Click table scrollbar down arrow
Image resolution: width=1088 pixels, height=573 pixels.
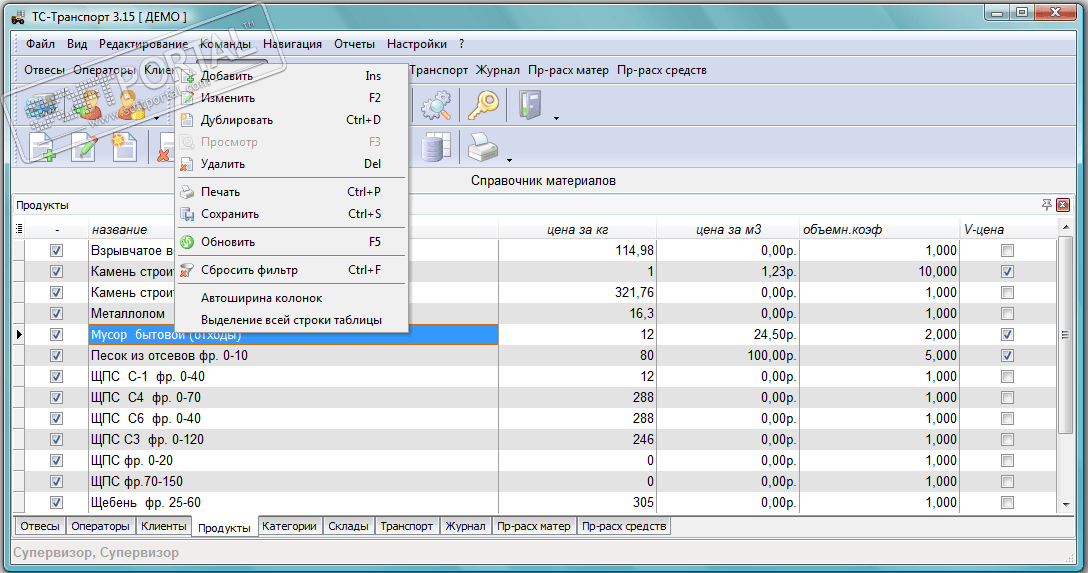[1066, 505]
